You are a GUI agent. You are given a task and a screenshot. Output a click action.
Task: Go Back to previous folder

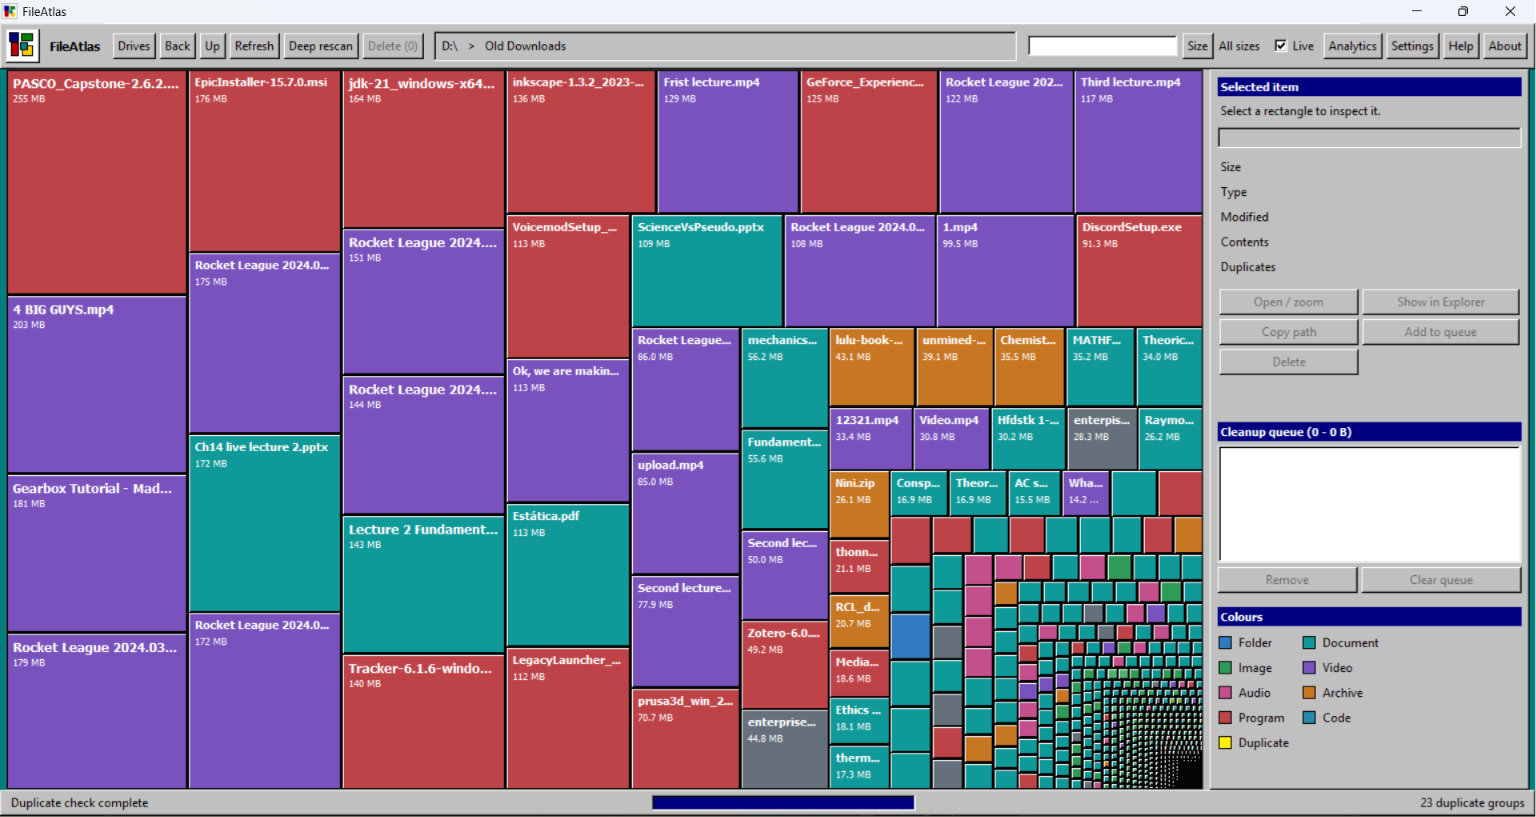[177, 46]
